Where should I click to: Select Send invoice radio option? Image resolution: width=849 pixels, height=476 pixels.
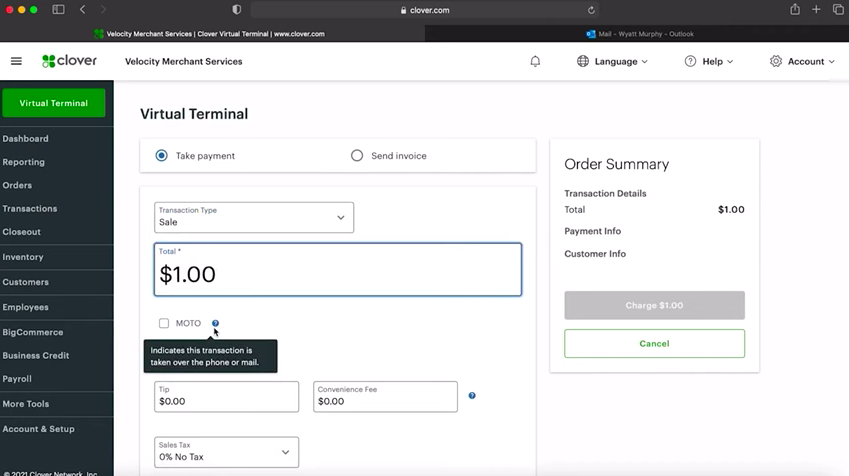click(x=357, y=156)
